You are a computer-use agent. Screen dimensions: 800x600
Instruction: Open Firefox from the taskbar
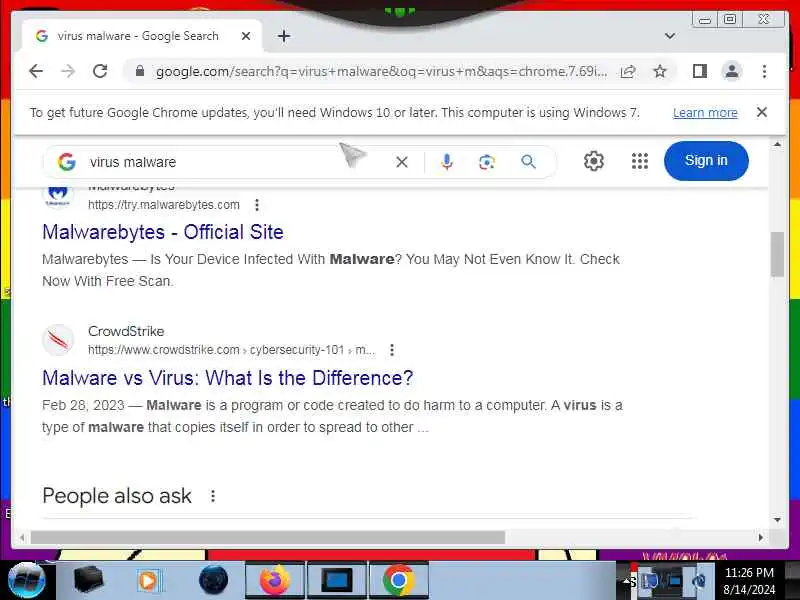[275, 581]
